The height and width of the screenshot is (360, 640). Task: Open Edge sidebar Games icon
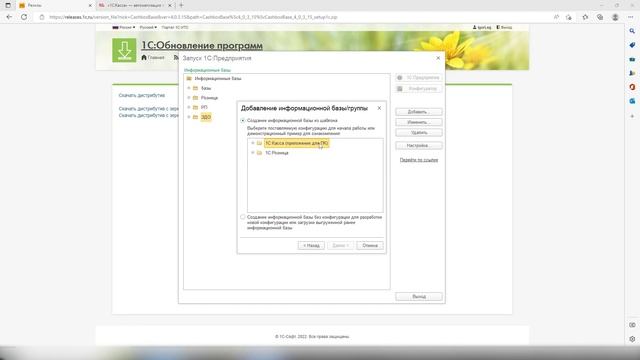coord(632,73)
